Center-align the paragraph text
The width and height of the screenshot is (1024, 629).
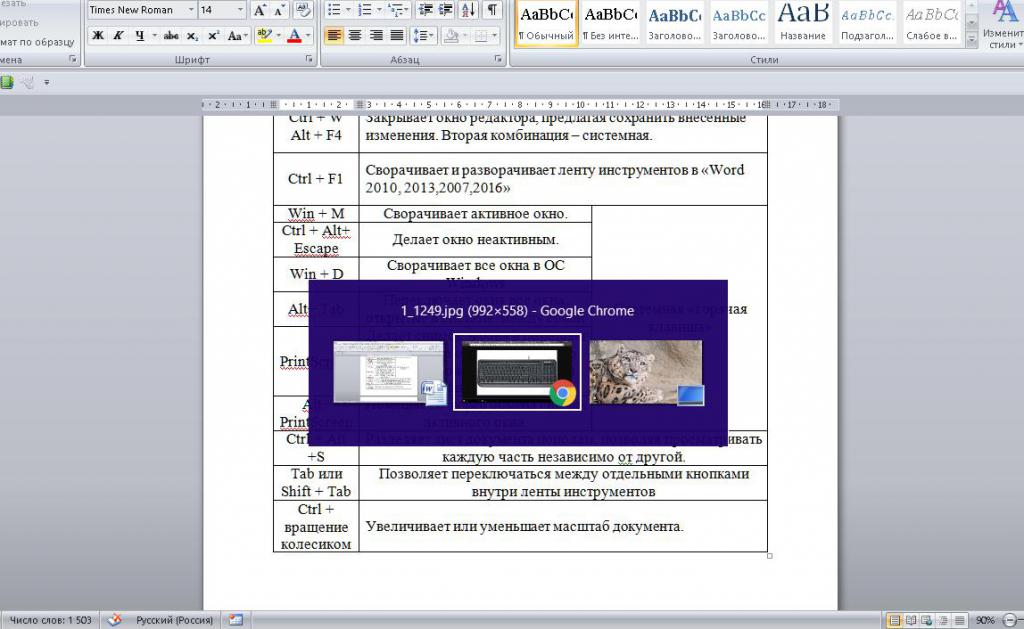[354, 36]
